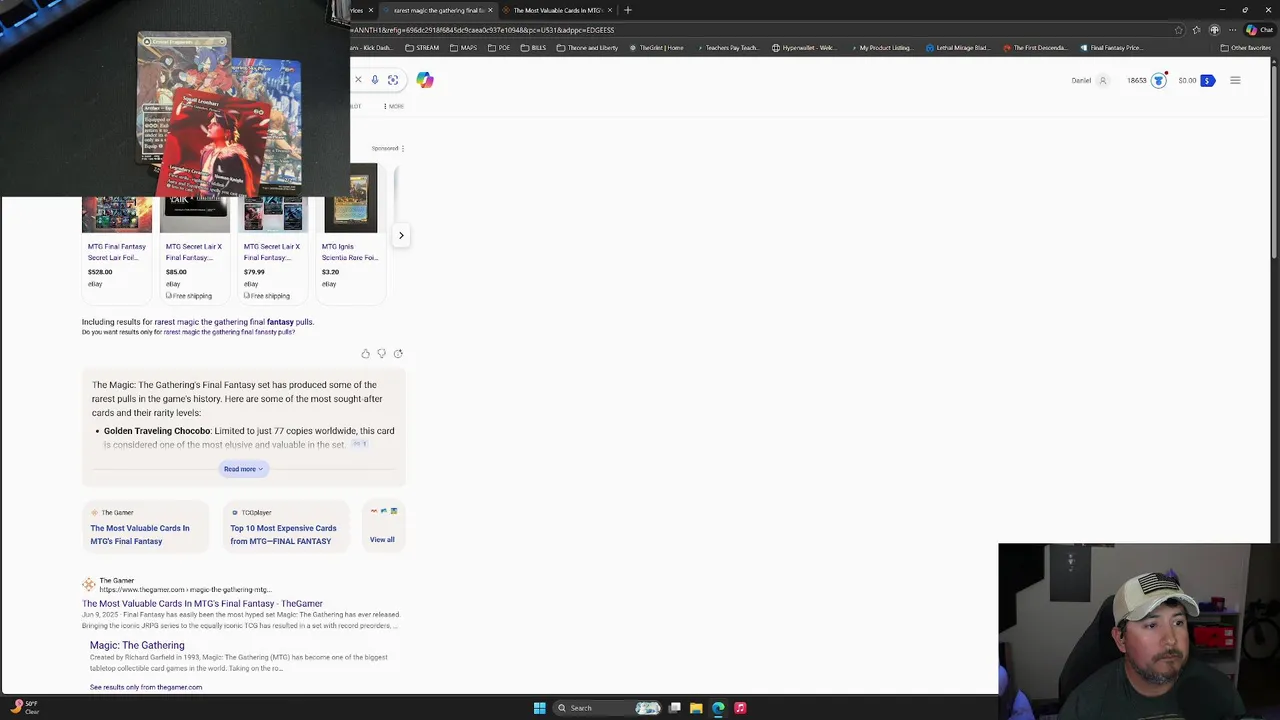Open POE bookmarks folder
Viewport: 1280px width, 720px height.
[499, 48]
